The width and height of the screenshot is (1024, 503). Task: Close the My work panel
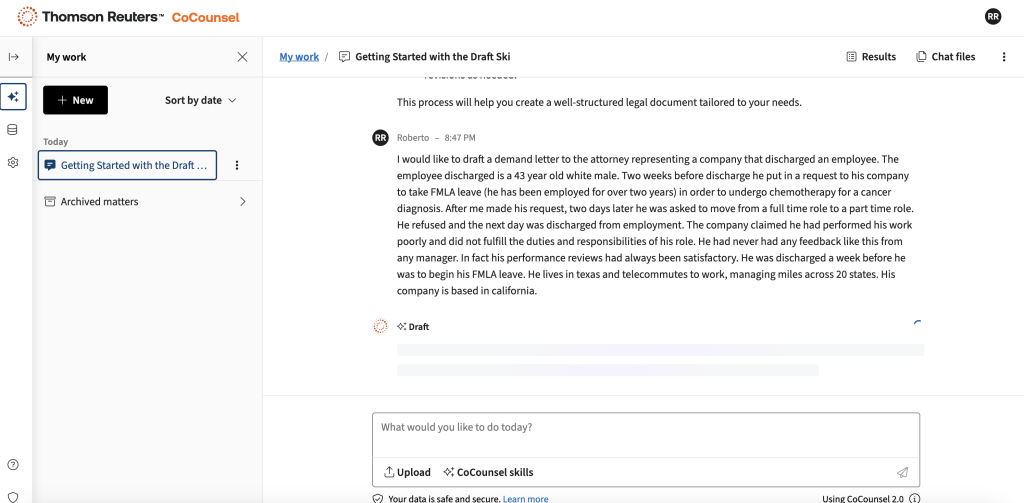point(242,57)
